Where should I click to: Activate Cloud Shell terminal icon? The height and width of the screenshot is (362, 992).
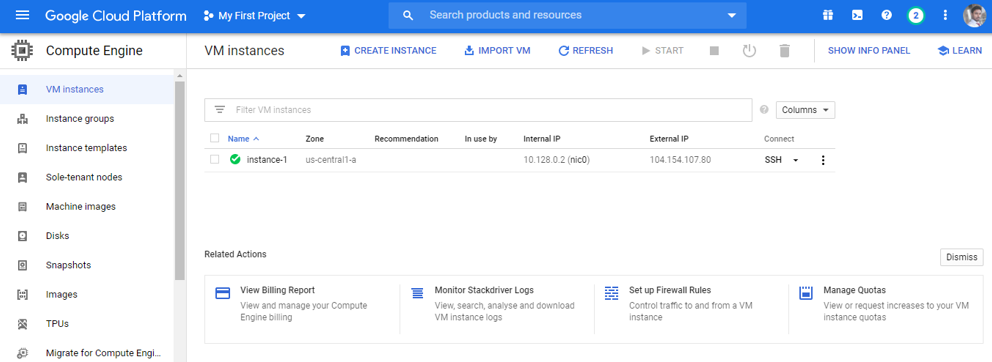[x=857, y=16]
